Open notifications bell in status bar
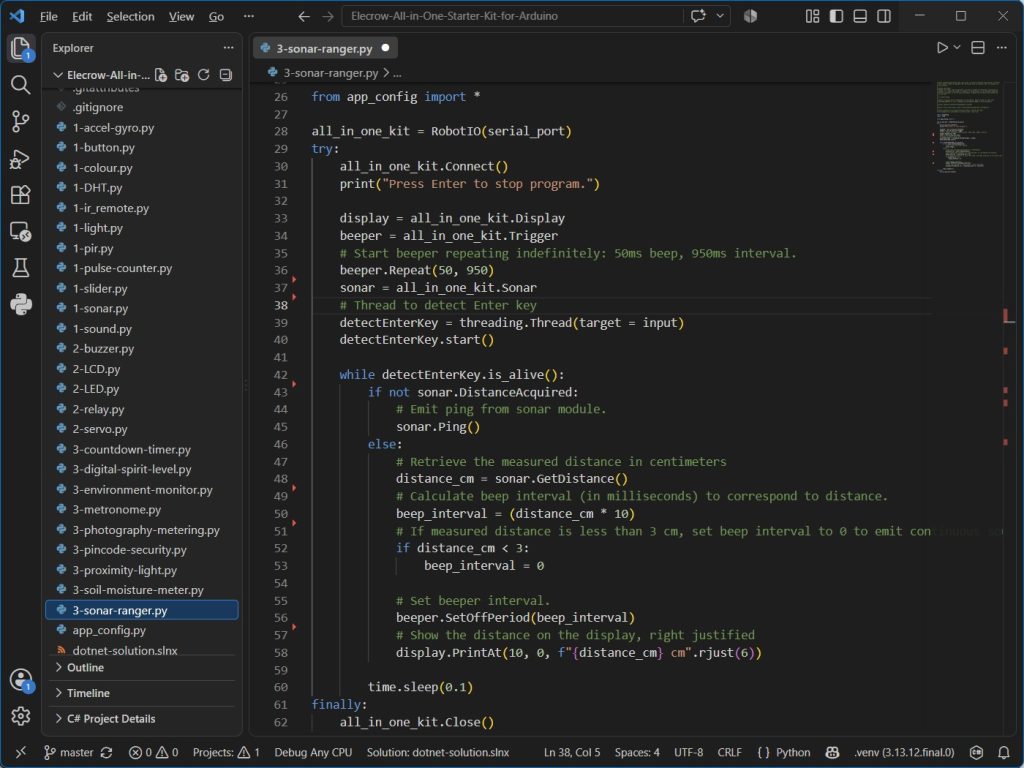This screenshot has height=768, width=1024. (x=1004, y=752)
